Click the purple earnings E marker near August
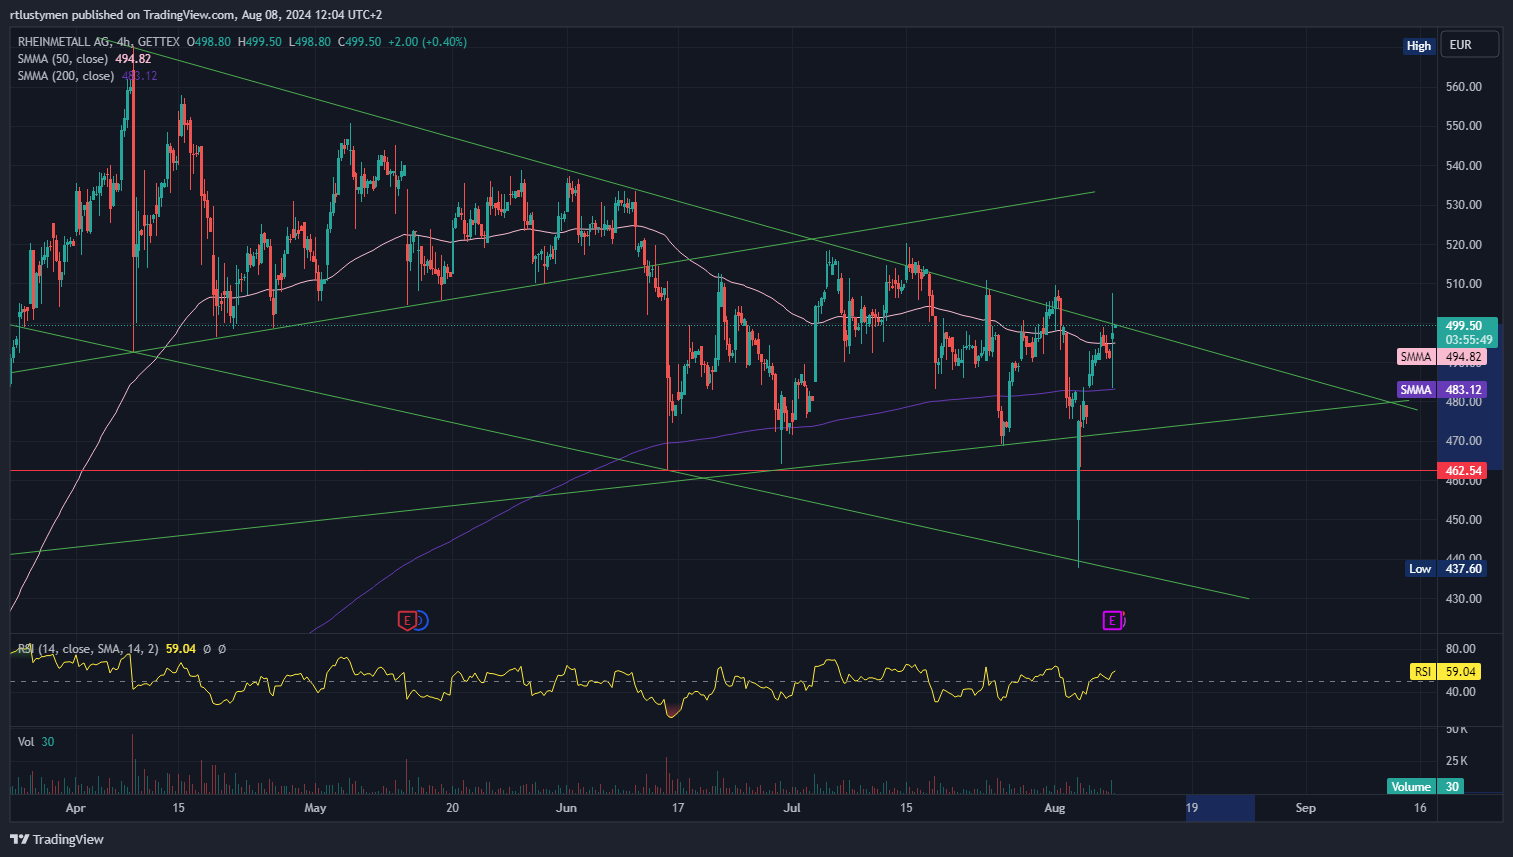The image size is (1513, 857). [1112, 621]
